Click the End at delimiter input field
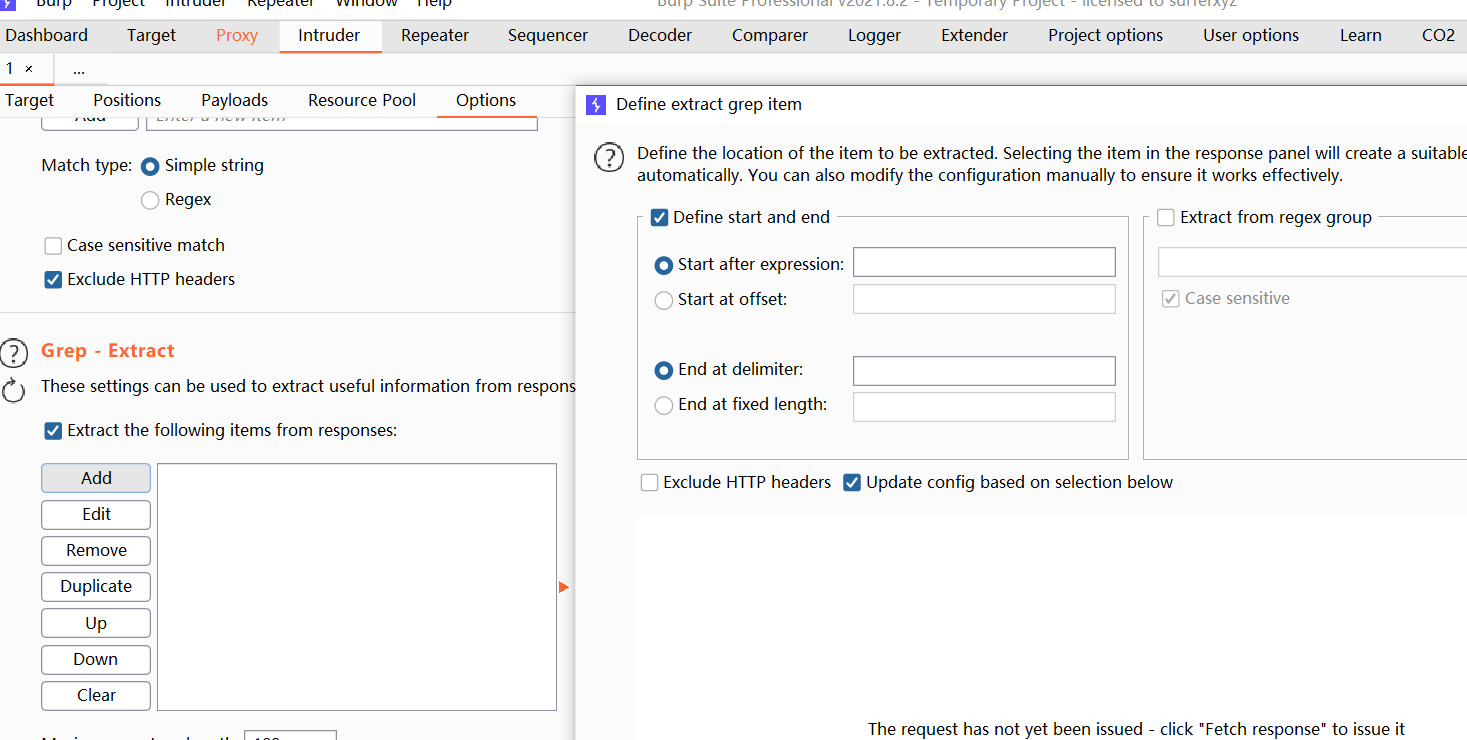 [983, 371]
